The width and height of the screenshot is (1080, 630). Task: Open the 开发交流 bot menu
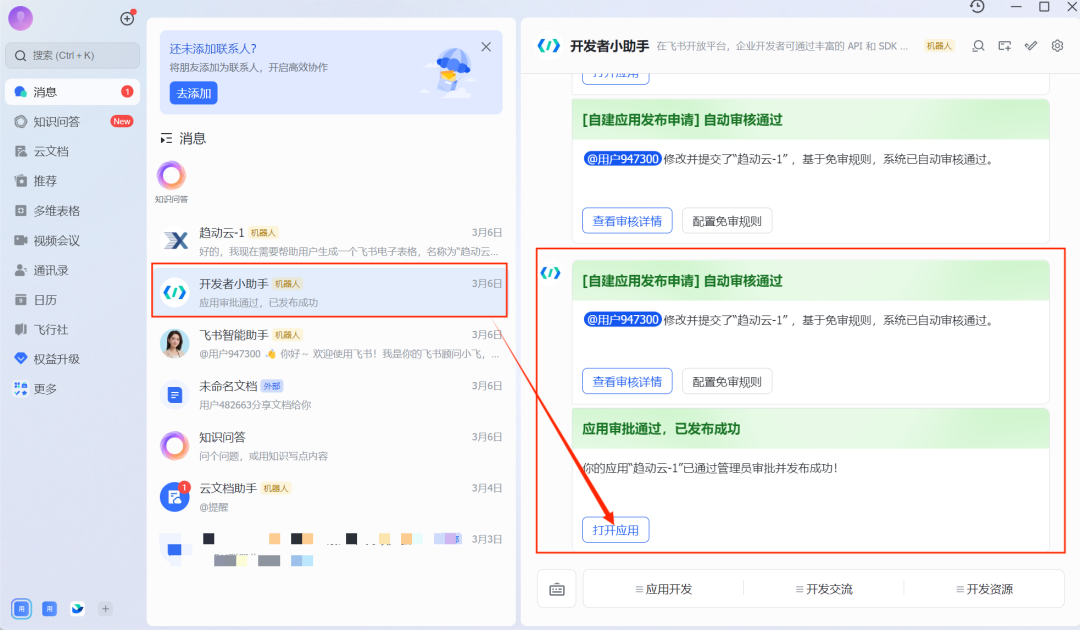[x=824, y=589]
